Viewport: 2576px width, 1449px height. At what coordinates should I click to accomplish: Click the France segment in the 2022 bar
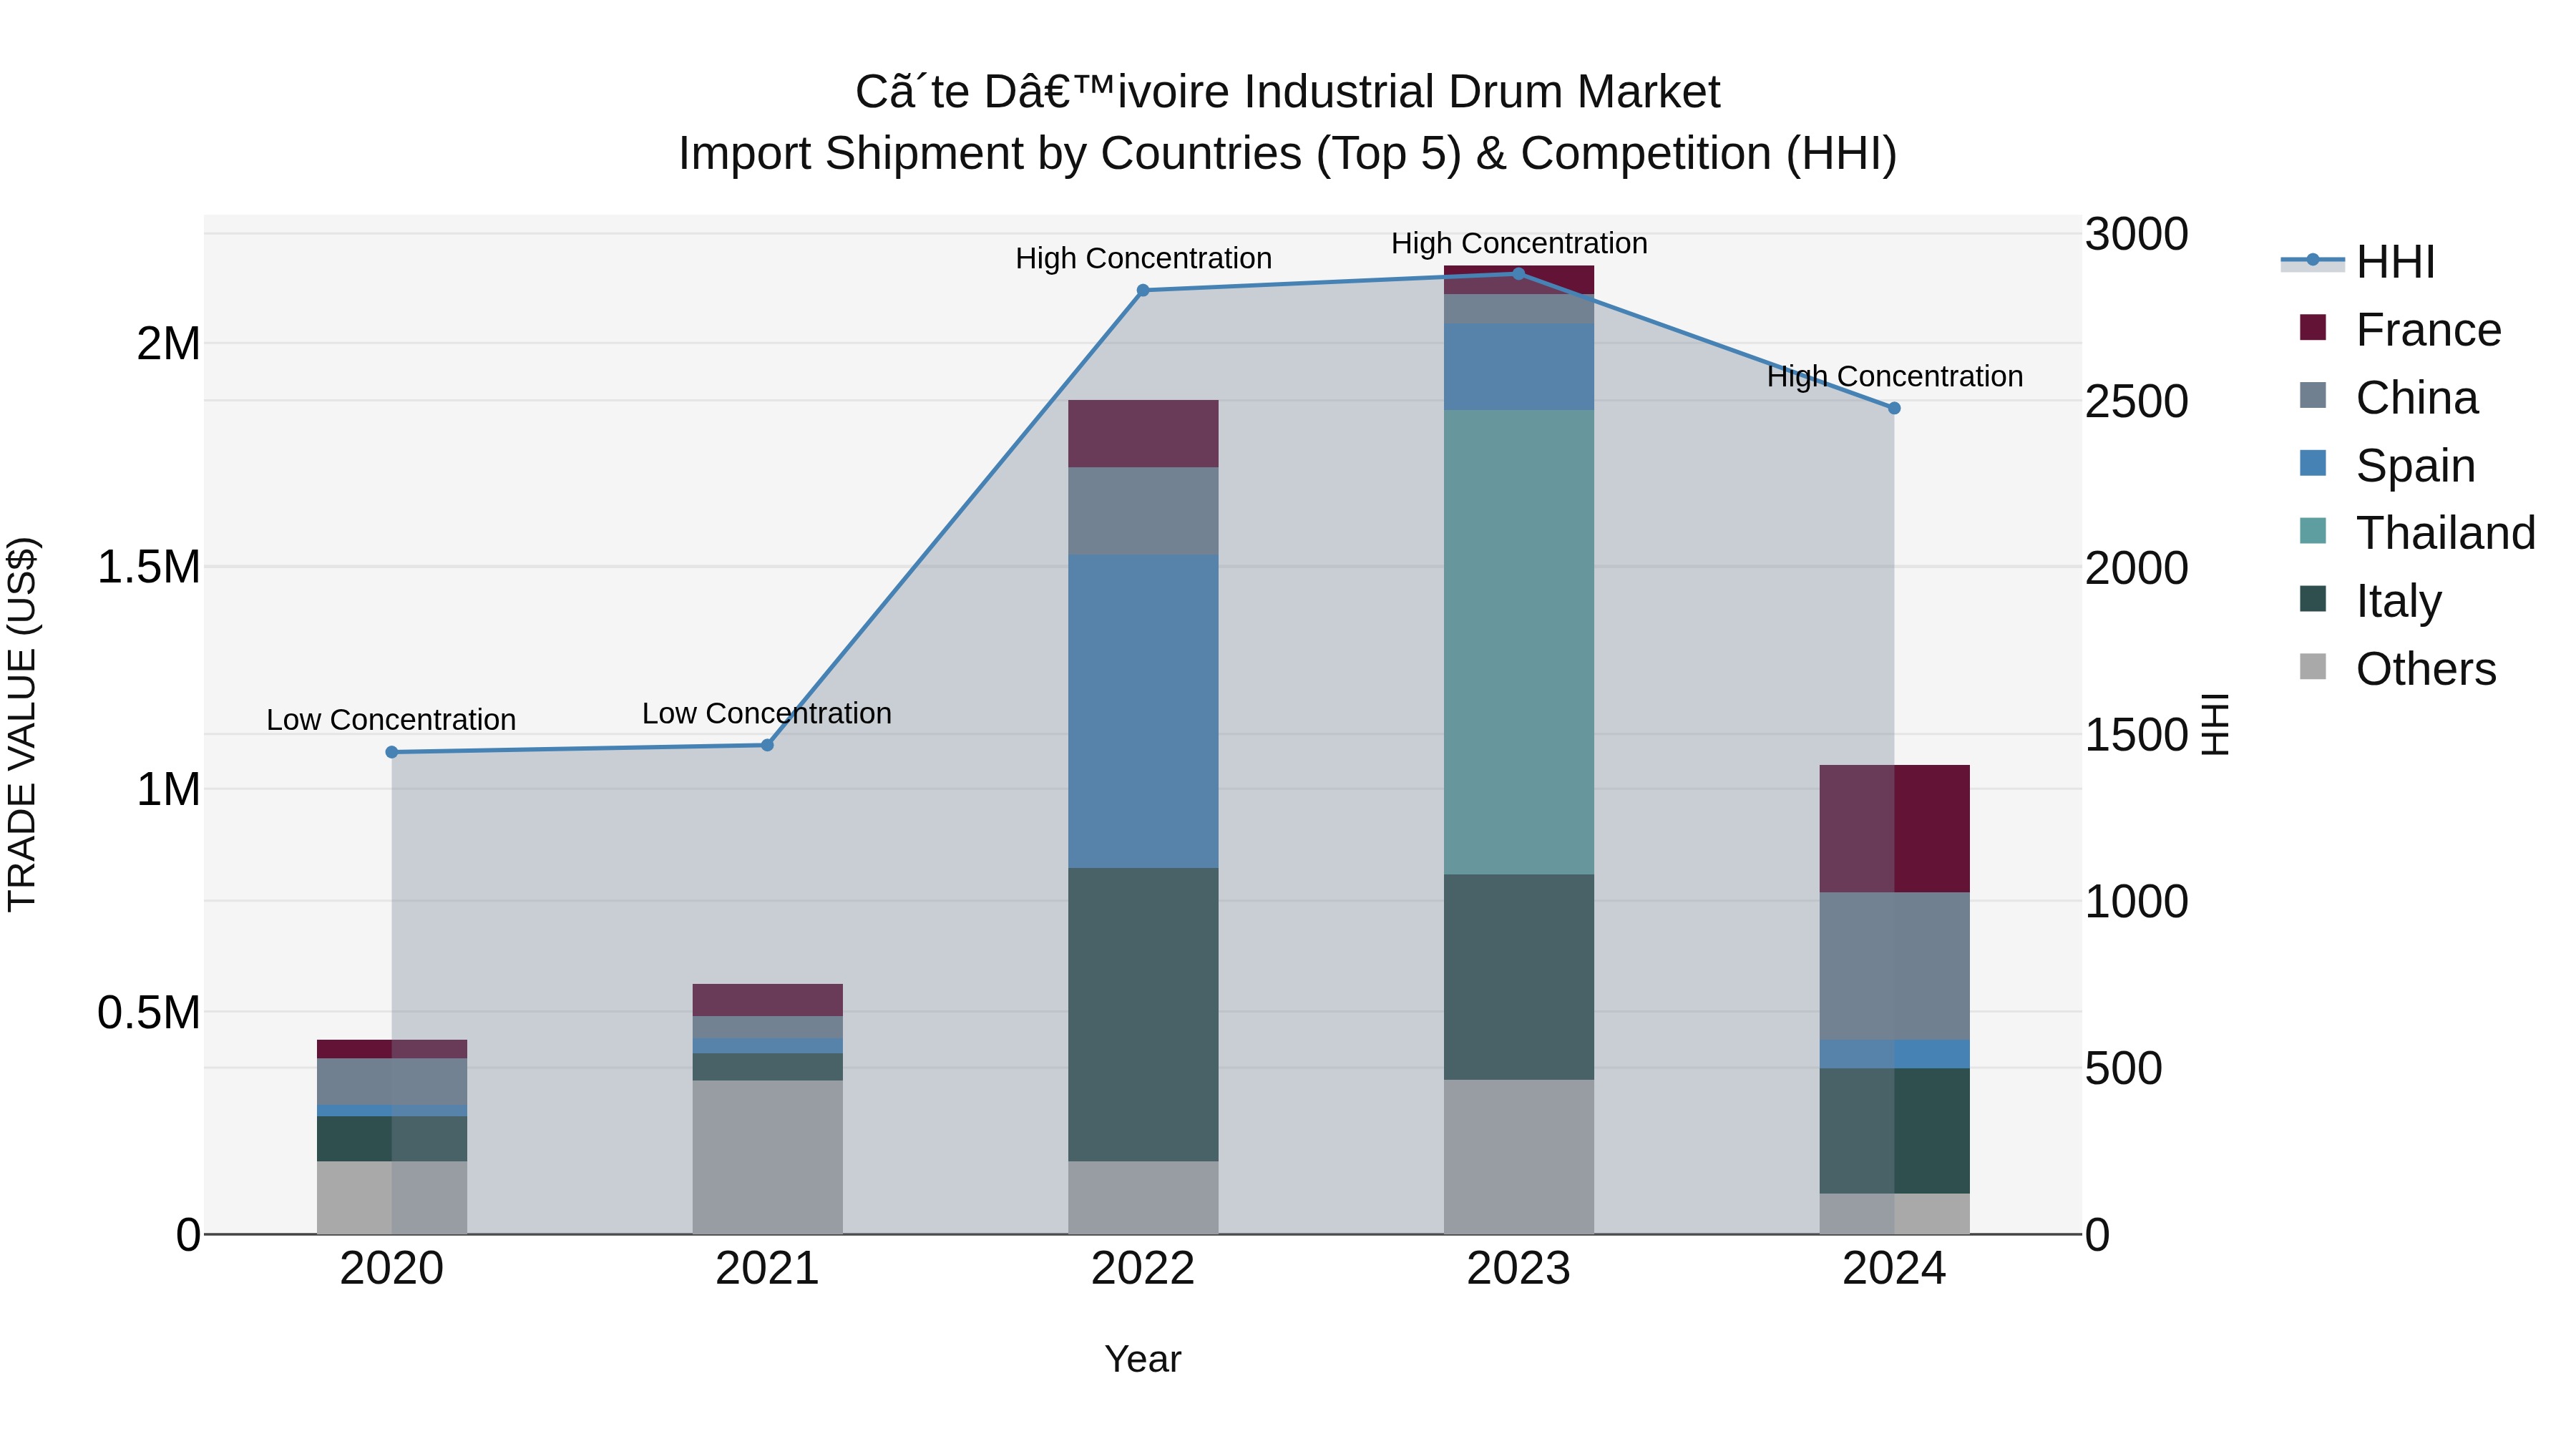tap(1143, 434)
